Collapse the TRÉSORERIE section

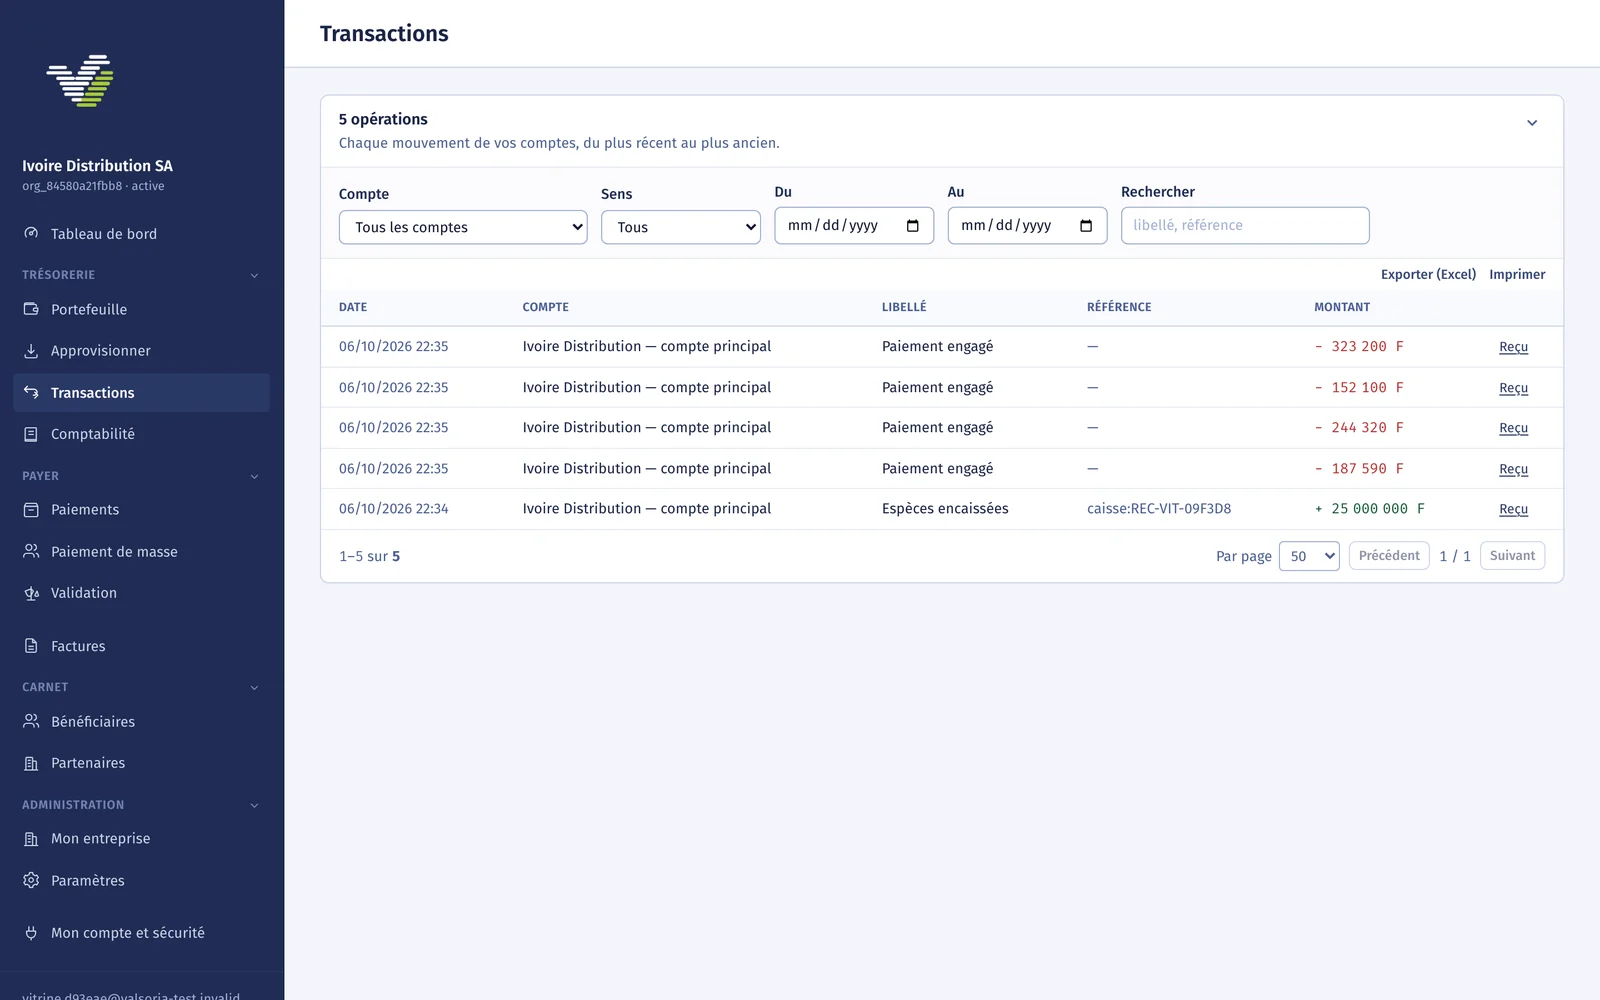click(254, 275)
